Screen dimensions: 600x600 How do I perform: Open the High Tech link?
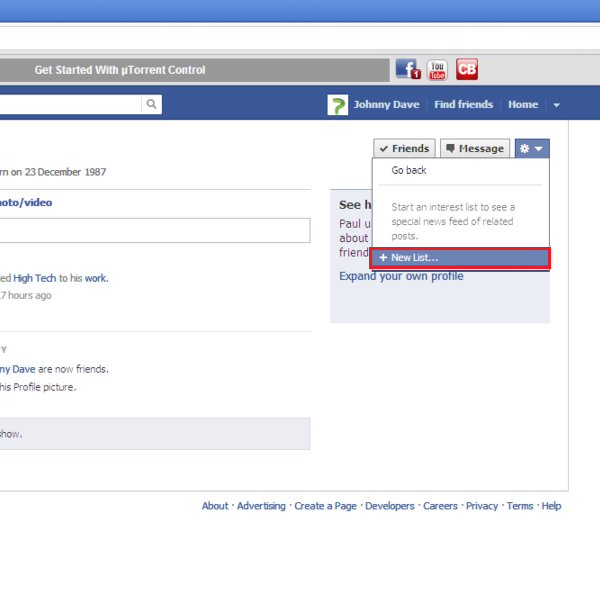click(35, 278)
